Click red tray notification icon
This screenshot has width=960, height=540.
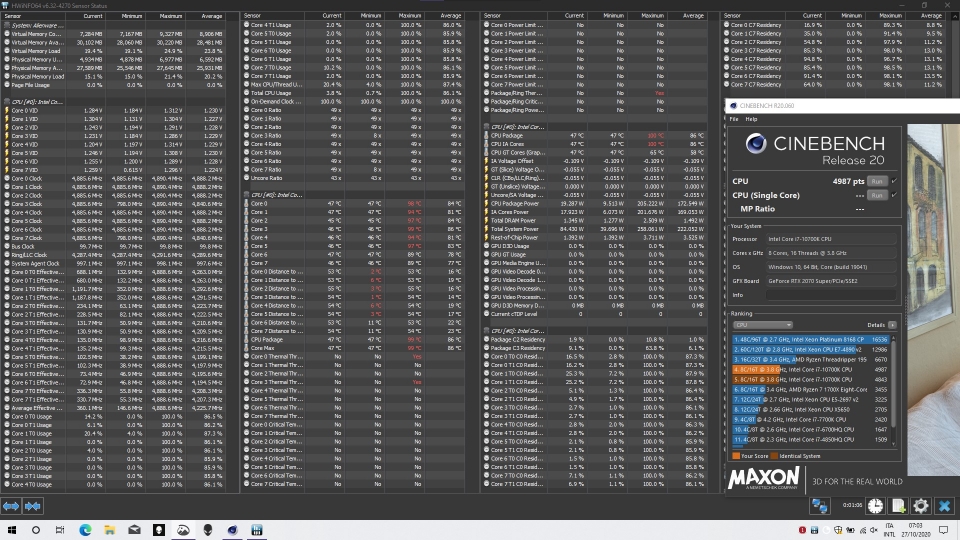tap(802, 530)
